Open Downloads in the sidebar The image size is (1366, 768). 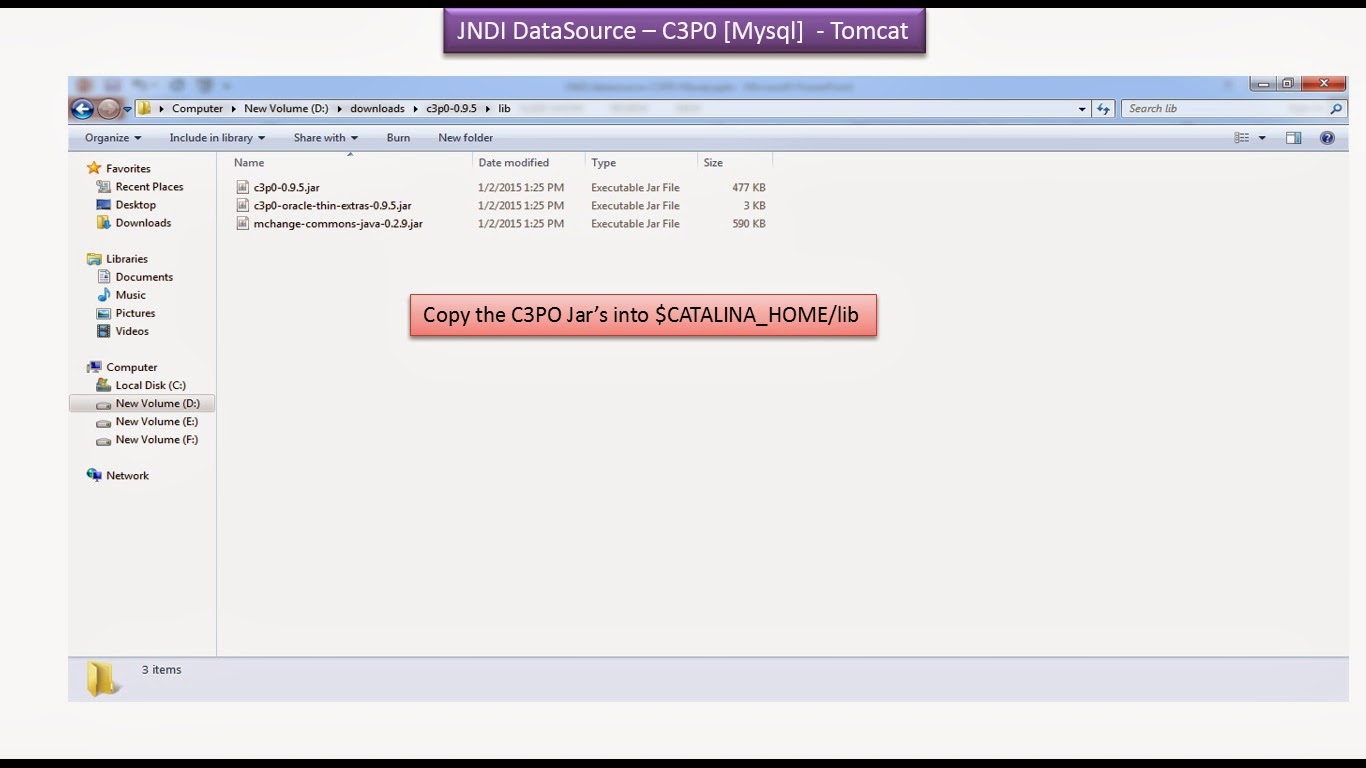coord(143,223)
